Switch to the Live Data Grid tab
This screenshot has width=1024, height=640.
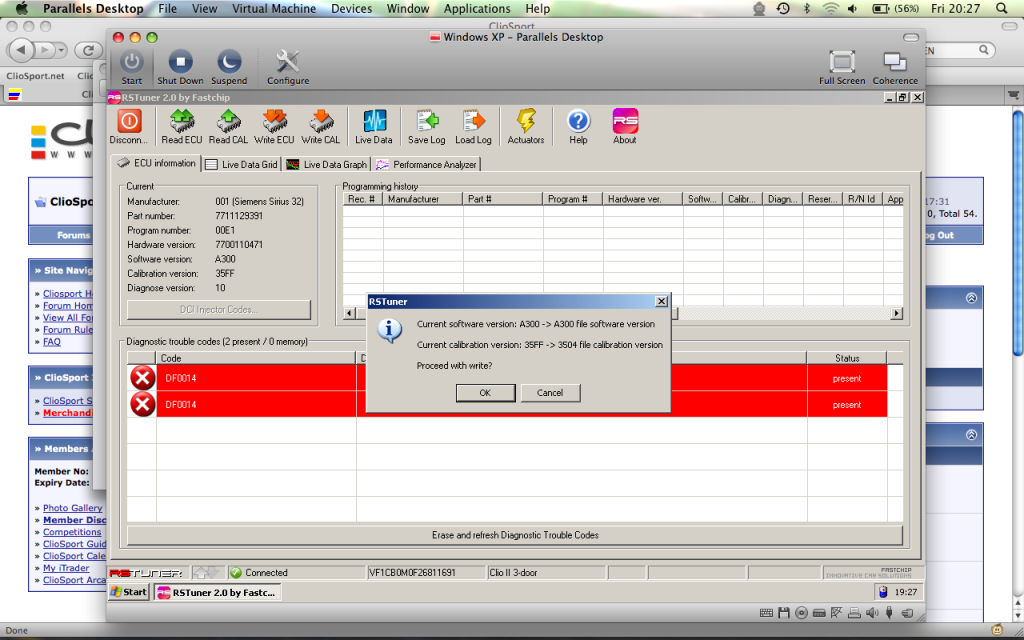241,164
